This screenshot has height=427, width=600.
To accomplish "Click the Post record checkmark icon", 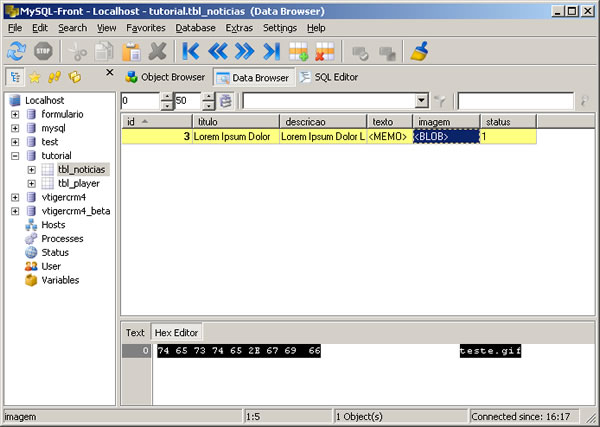I will click(360, 53).
